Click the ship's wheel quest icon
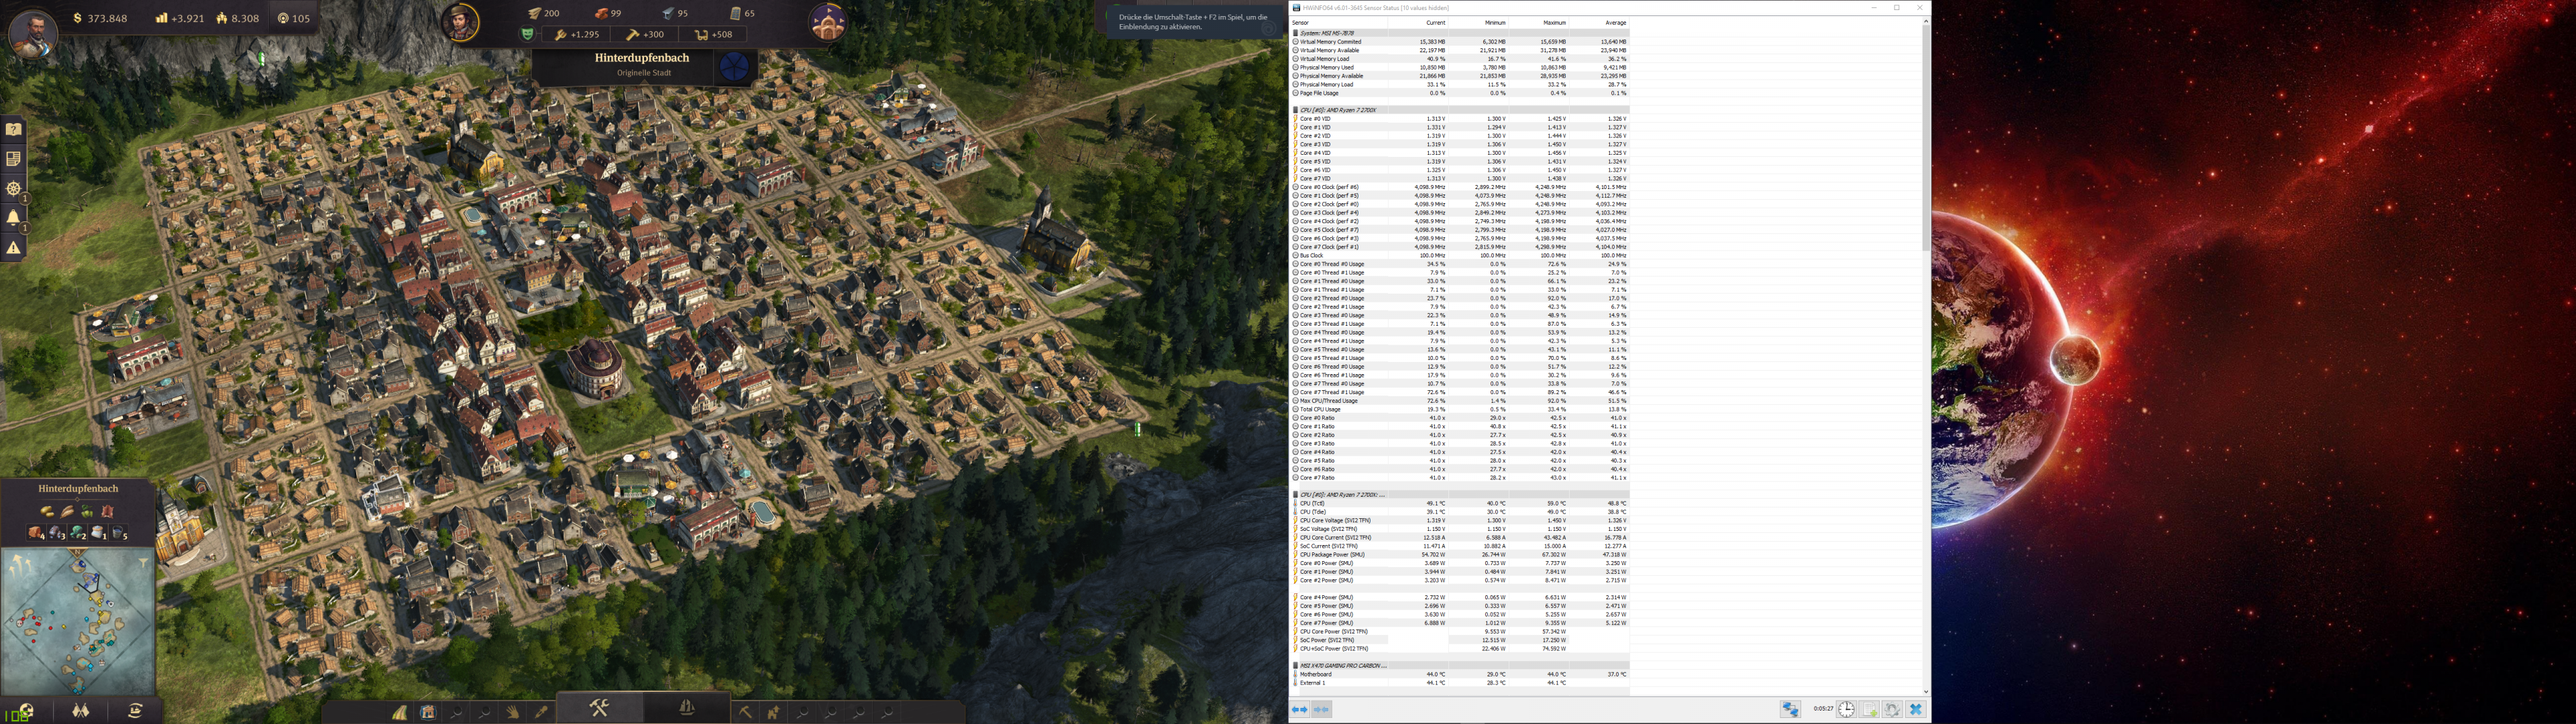 [14, 189]
